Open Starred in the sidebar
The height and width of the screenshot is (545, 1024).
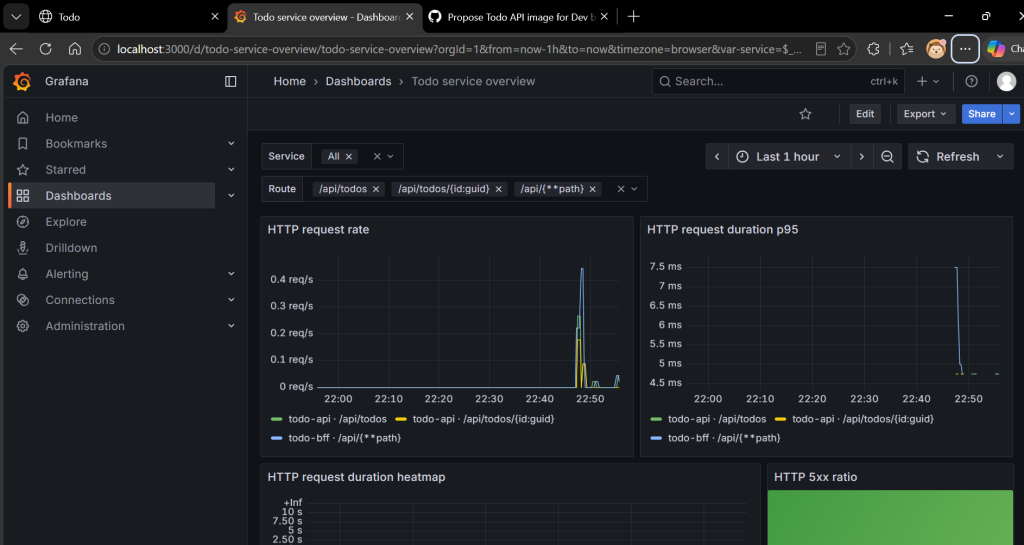coord(65,170)
